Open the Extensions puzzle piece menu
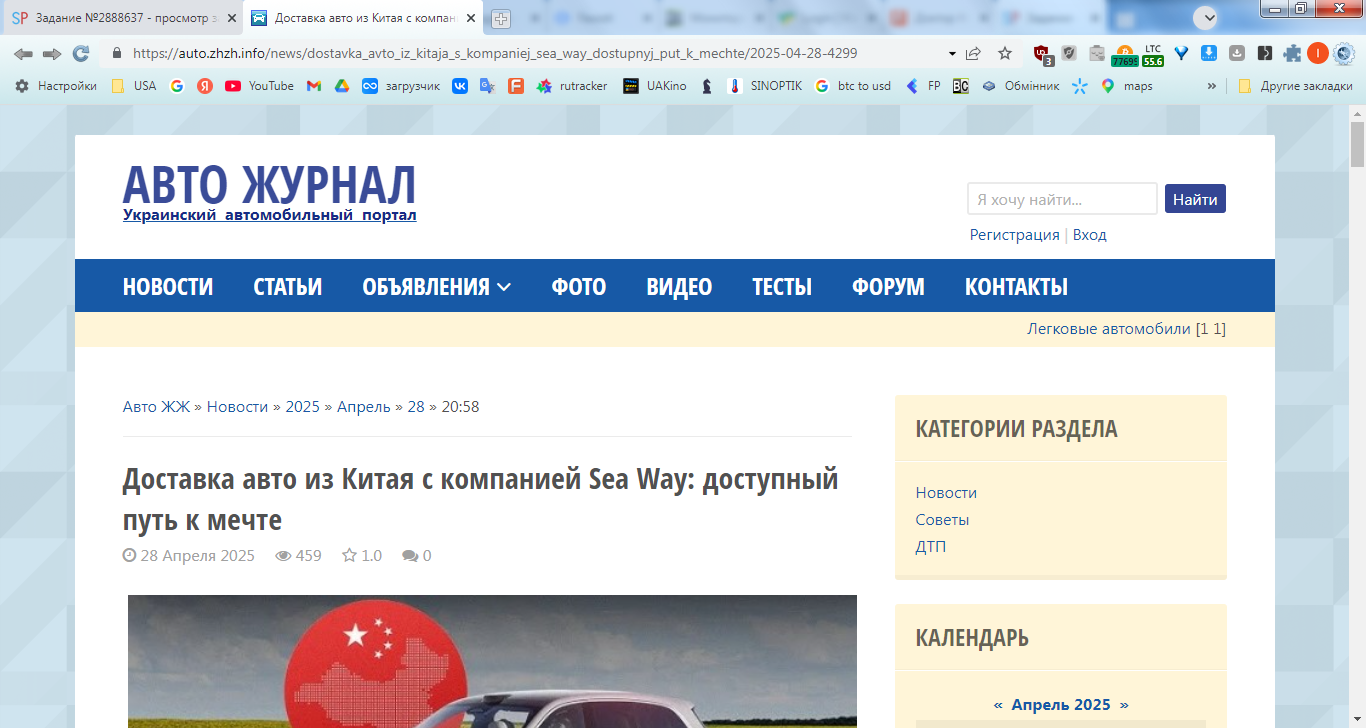 tap(1292, 54)
